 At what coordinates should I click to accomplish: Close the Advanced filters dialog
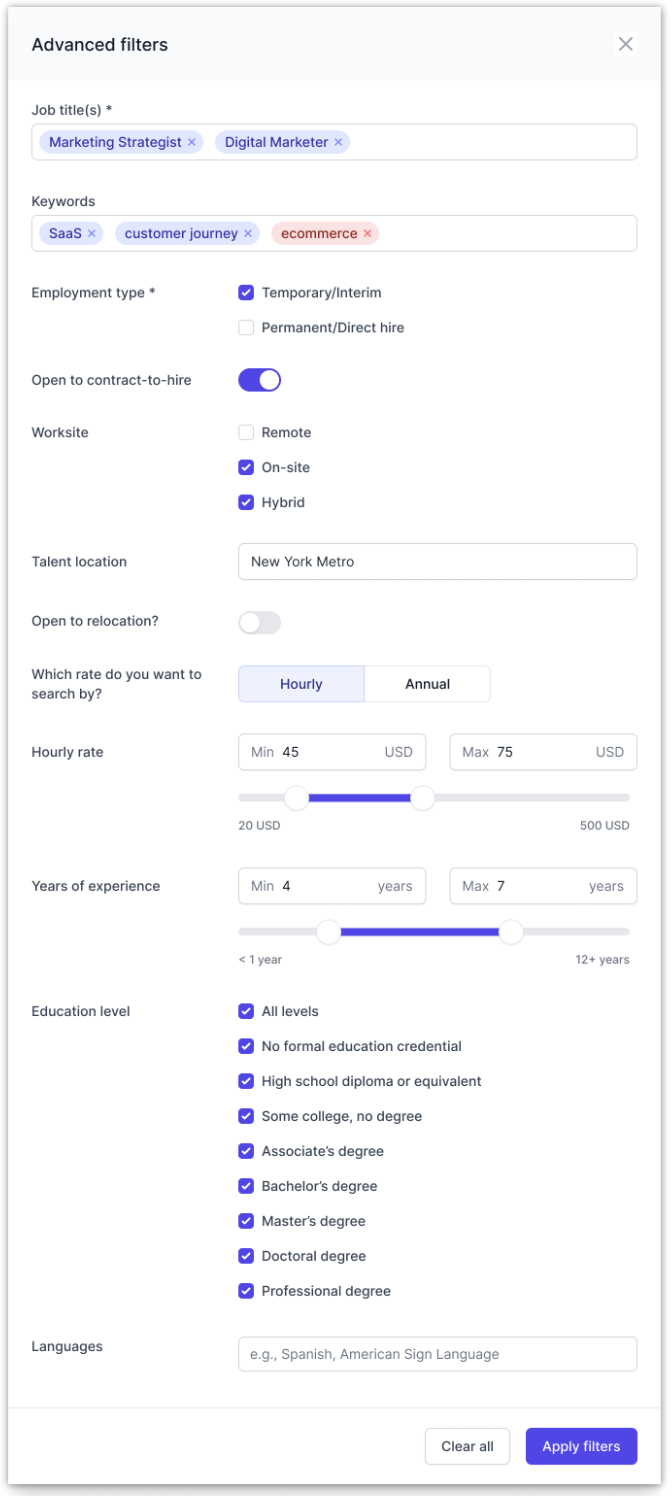point(625,44)
